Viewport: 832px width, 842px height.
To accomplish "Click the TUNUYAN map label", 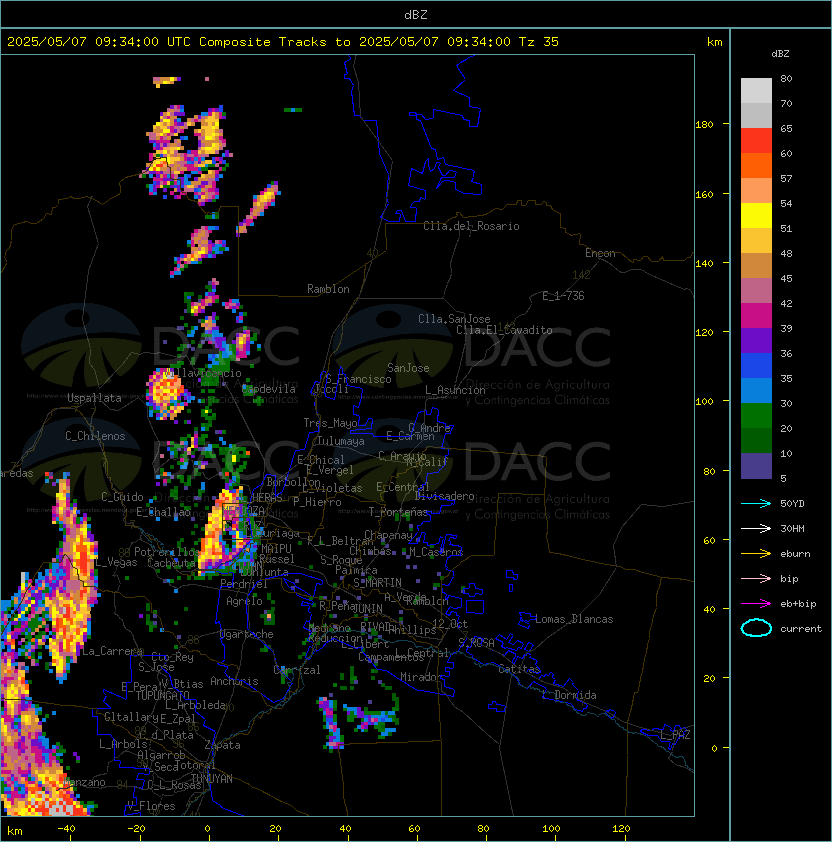I will pos(212,779).
